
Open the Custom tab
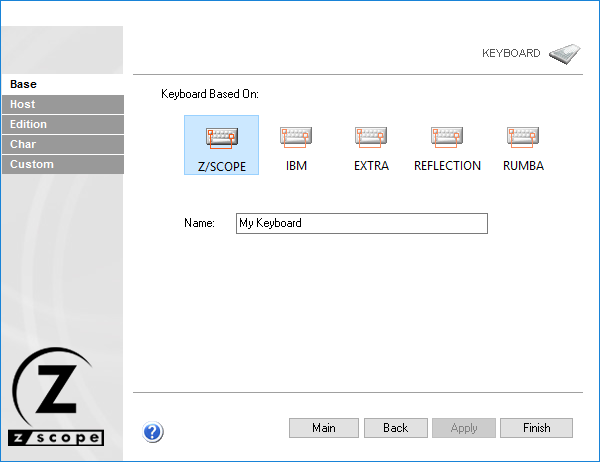pyautogui.click(x=63, y=164)
